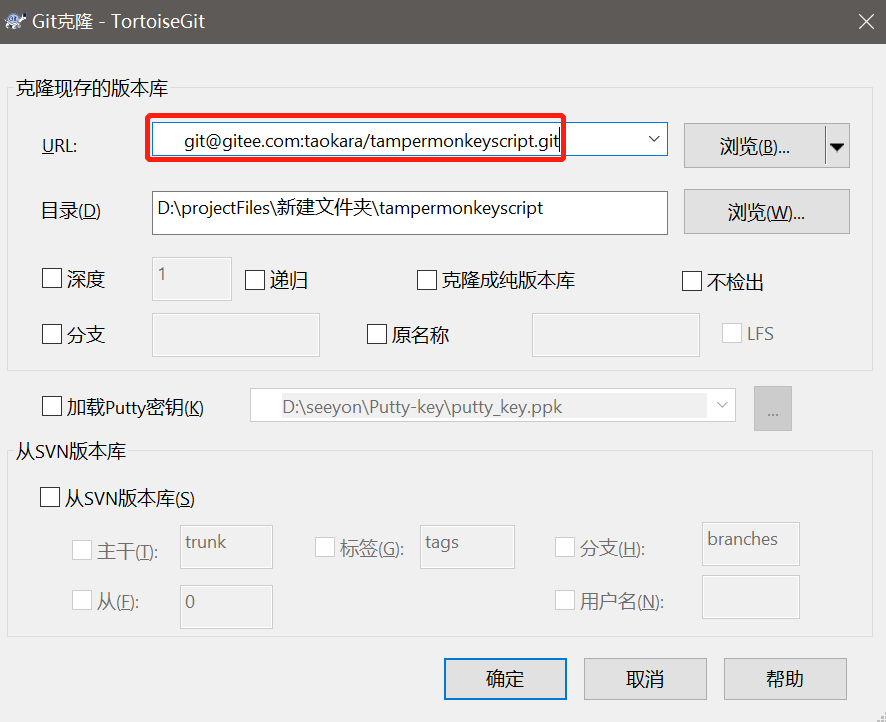Toggle the 用户名(N) checkbox
Image resolution: width=886 pixels, height=722 pixels.
[565, 601]
